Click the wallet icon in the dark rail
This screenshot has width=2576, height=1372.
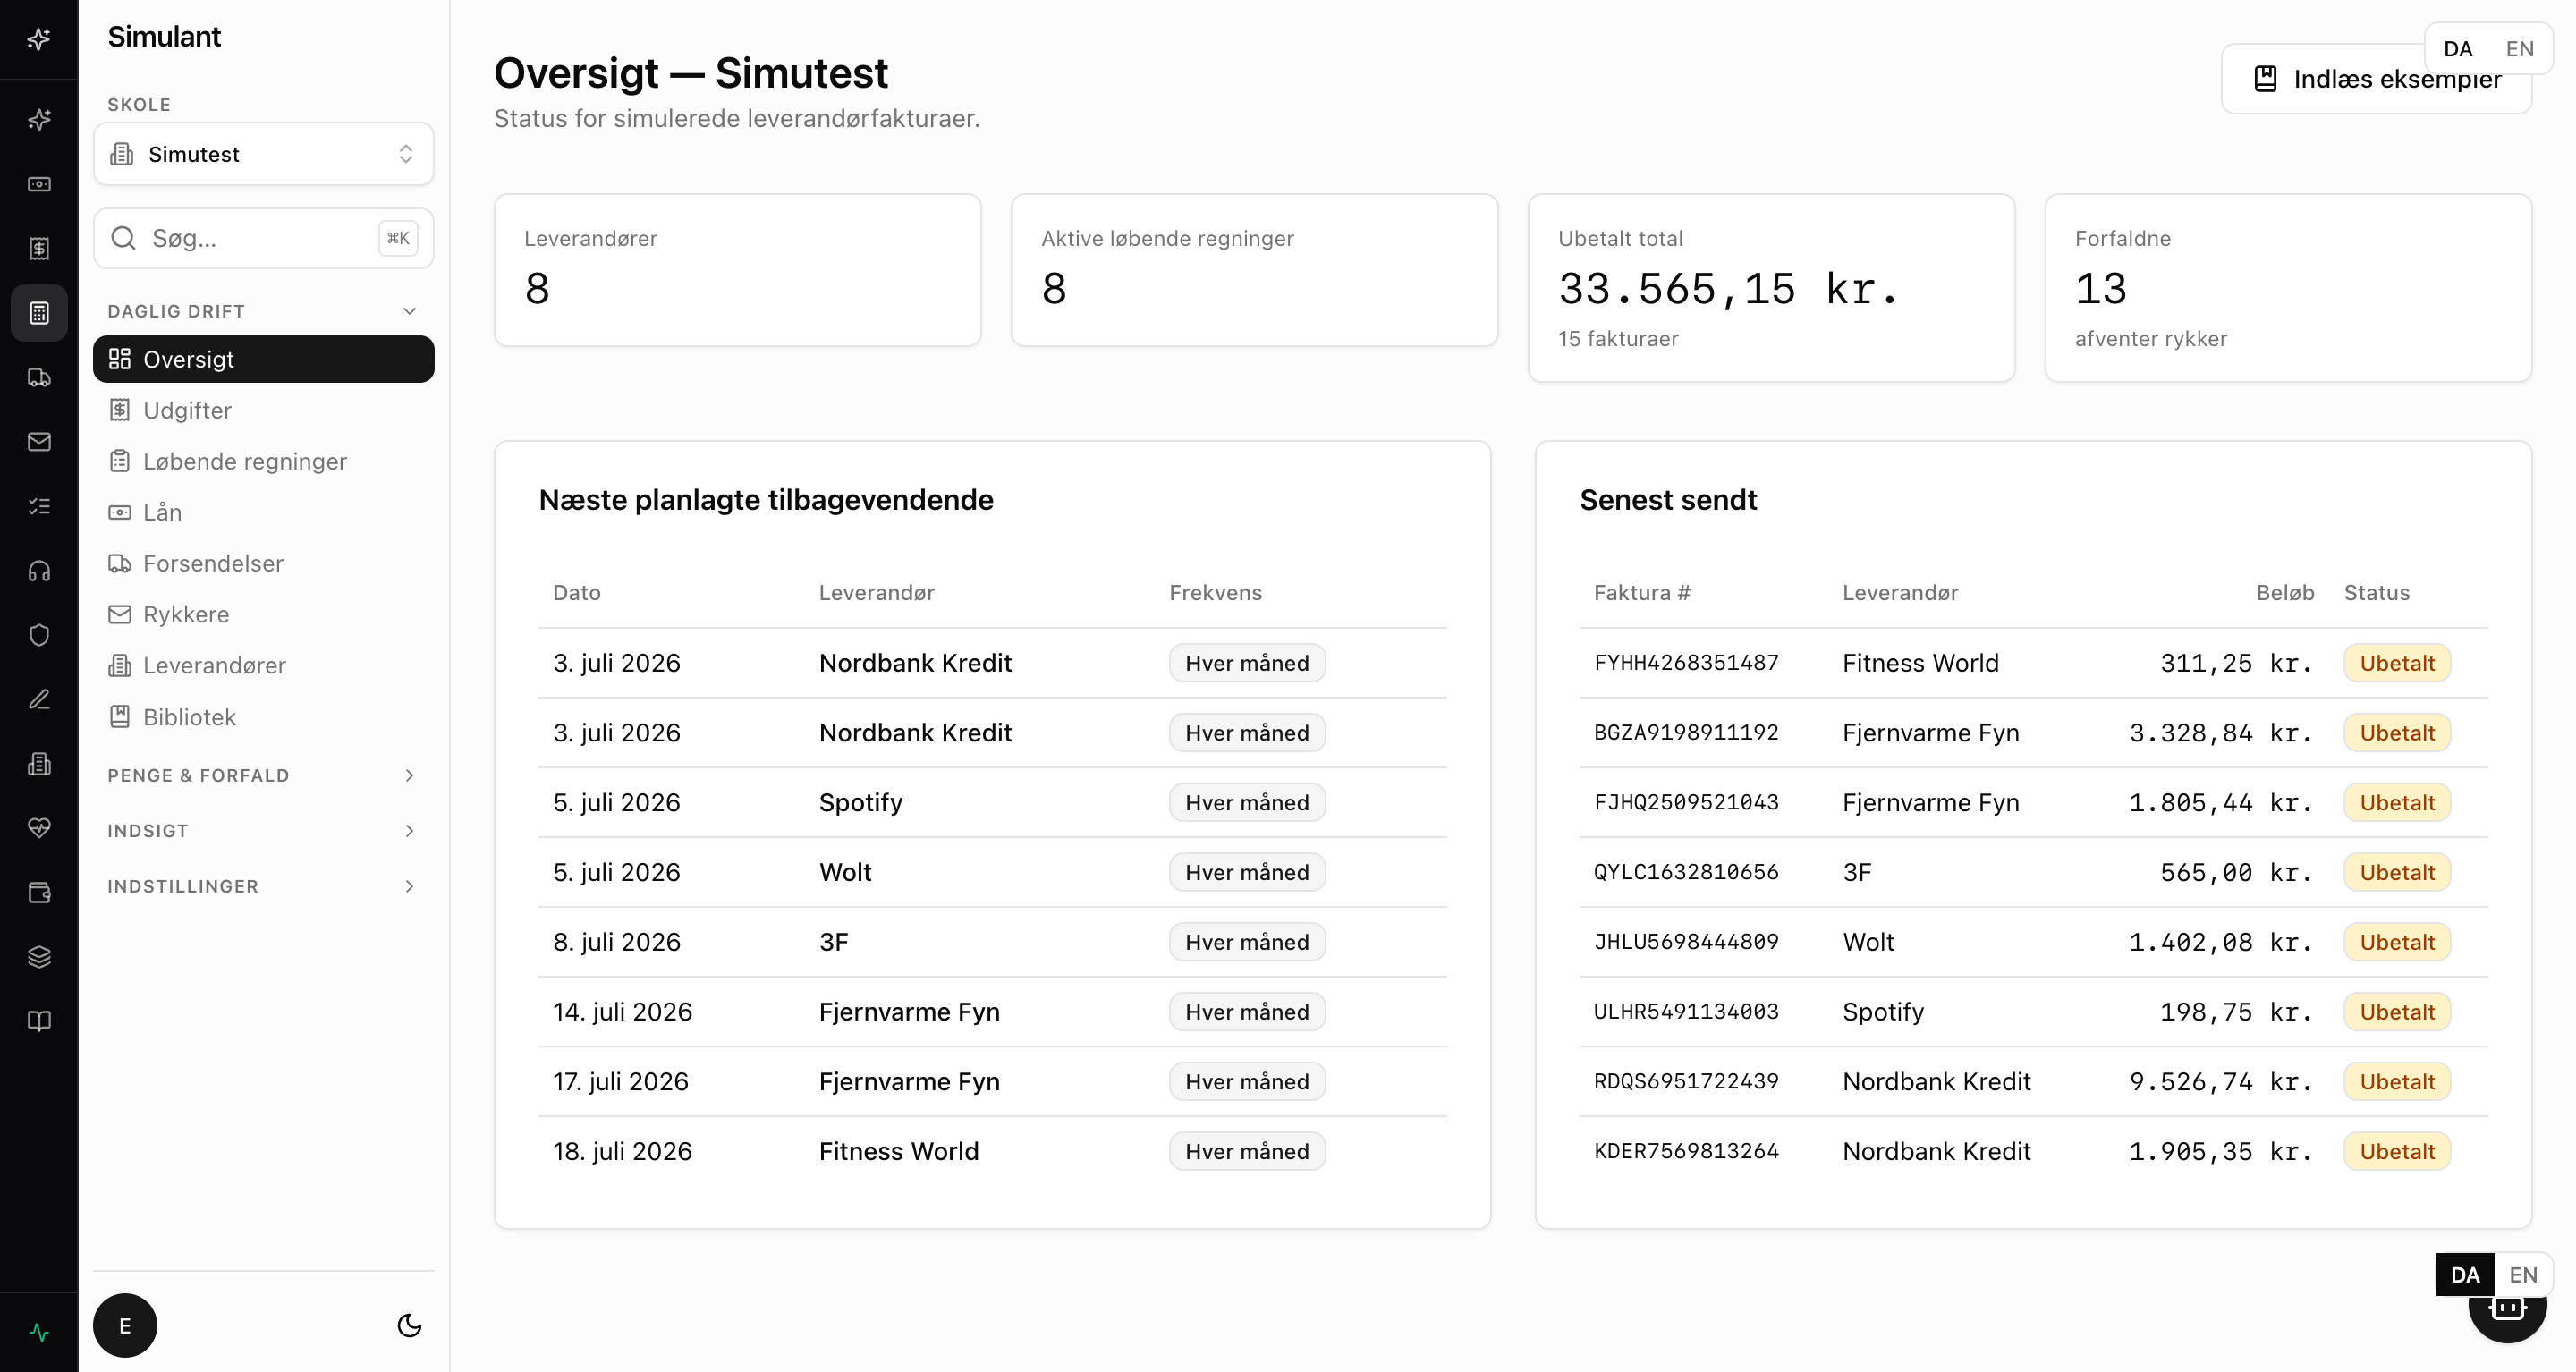pyautogui.click(x=39, y=893)
